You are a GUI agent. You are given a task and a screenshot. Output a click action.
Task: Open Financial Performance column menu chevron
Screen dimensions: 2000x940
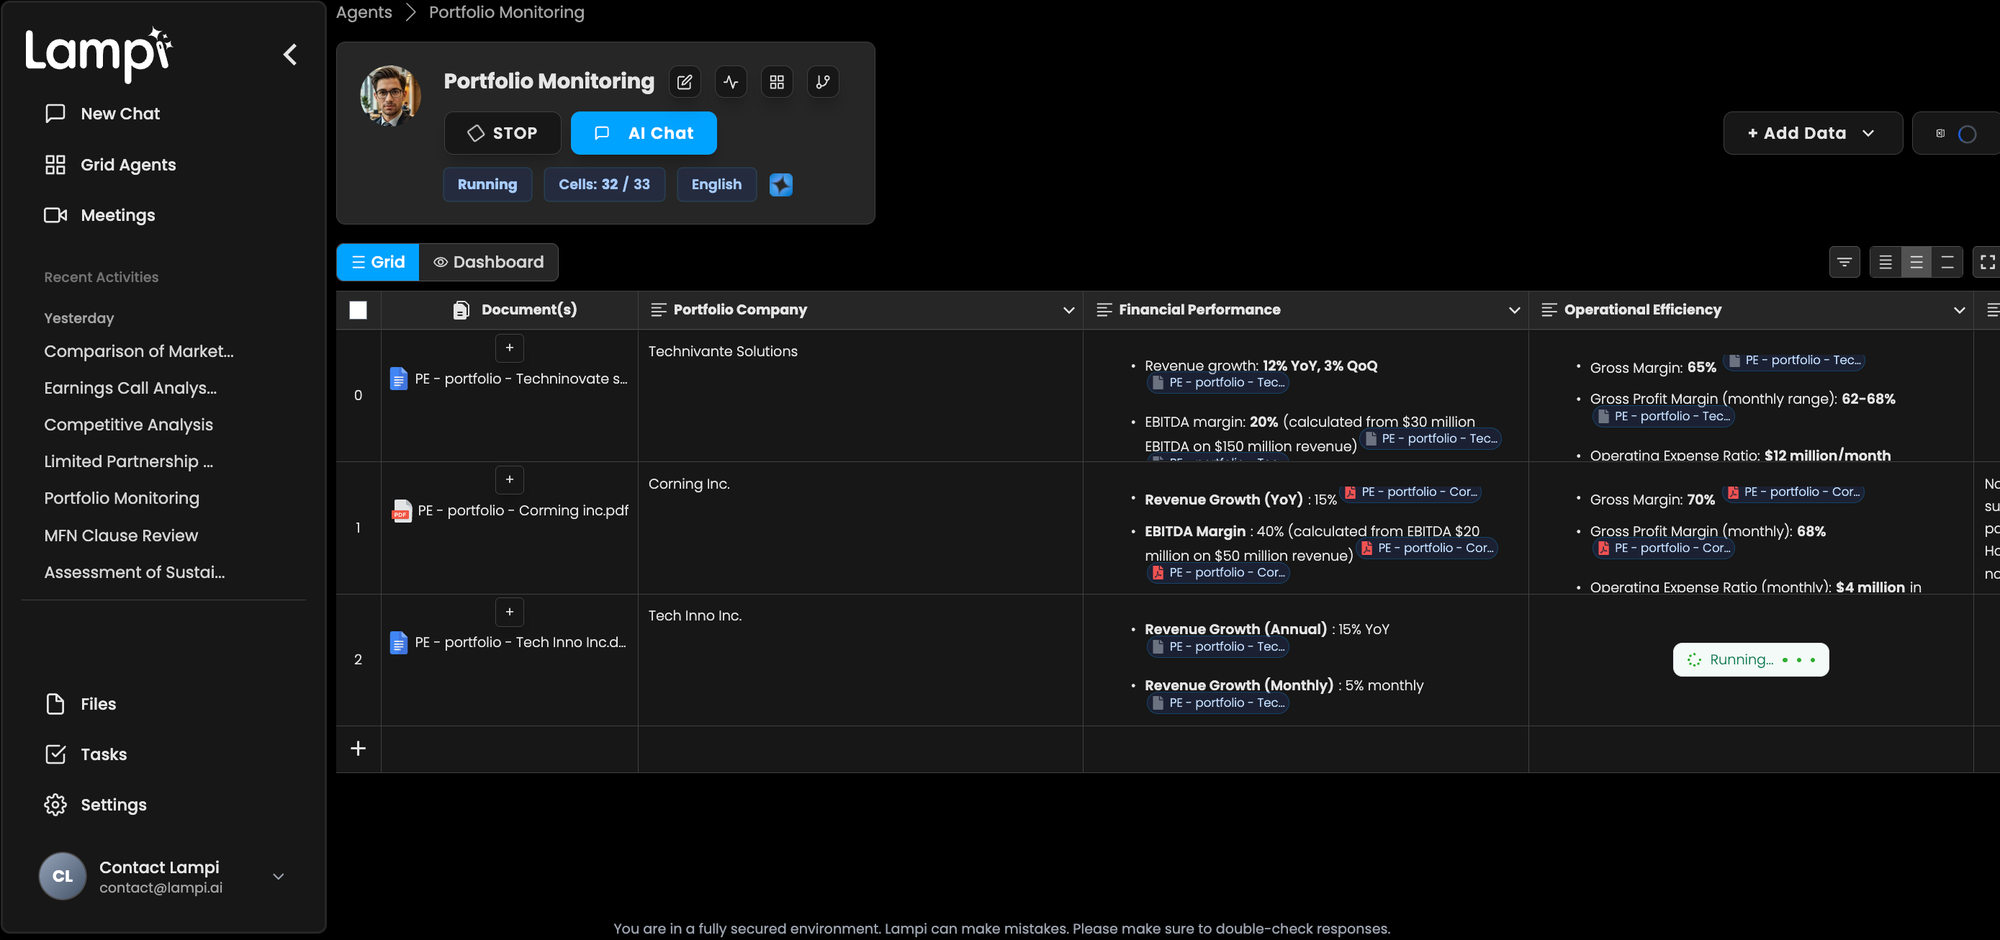point(1514,310)
